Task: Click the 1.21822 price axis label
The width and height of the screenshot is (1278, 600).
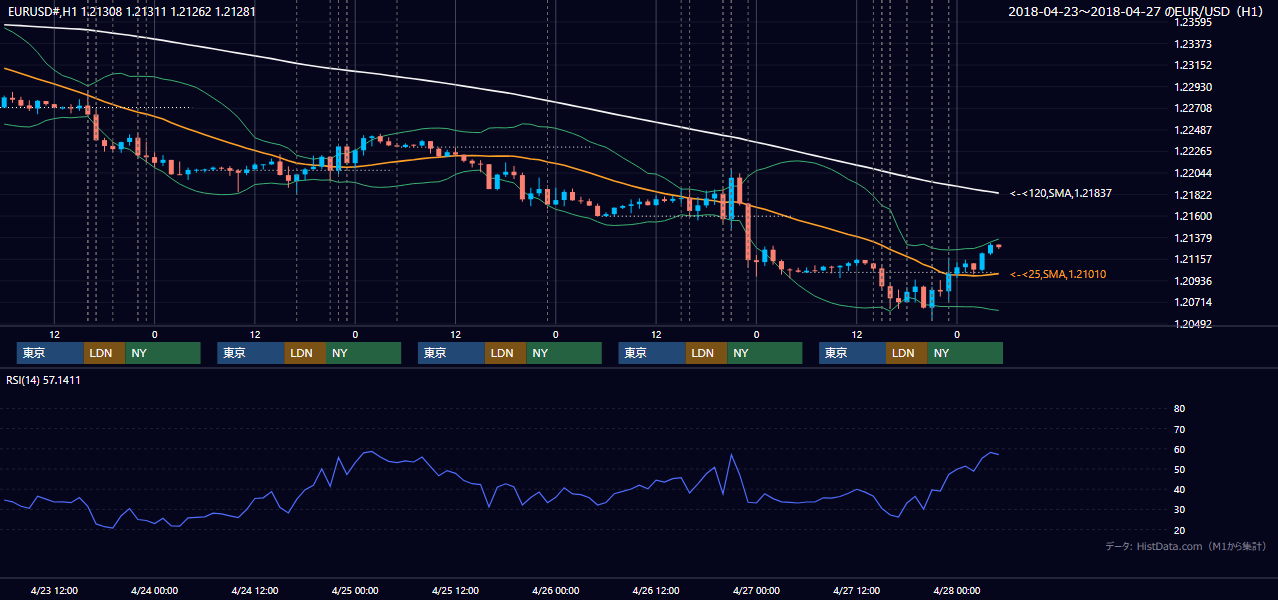Action: point(1192,195)
